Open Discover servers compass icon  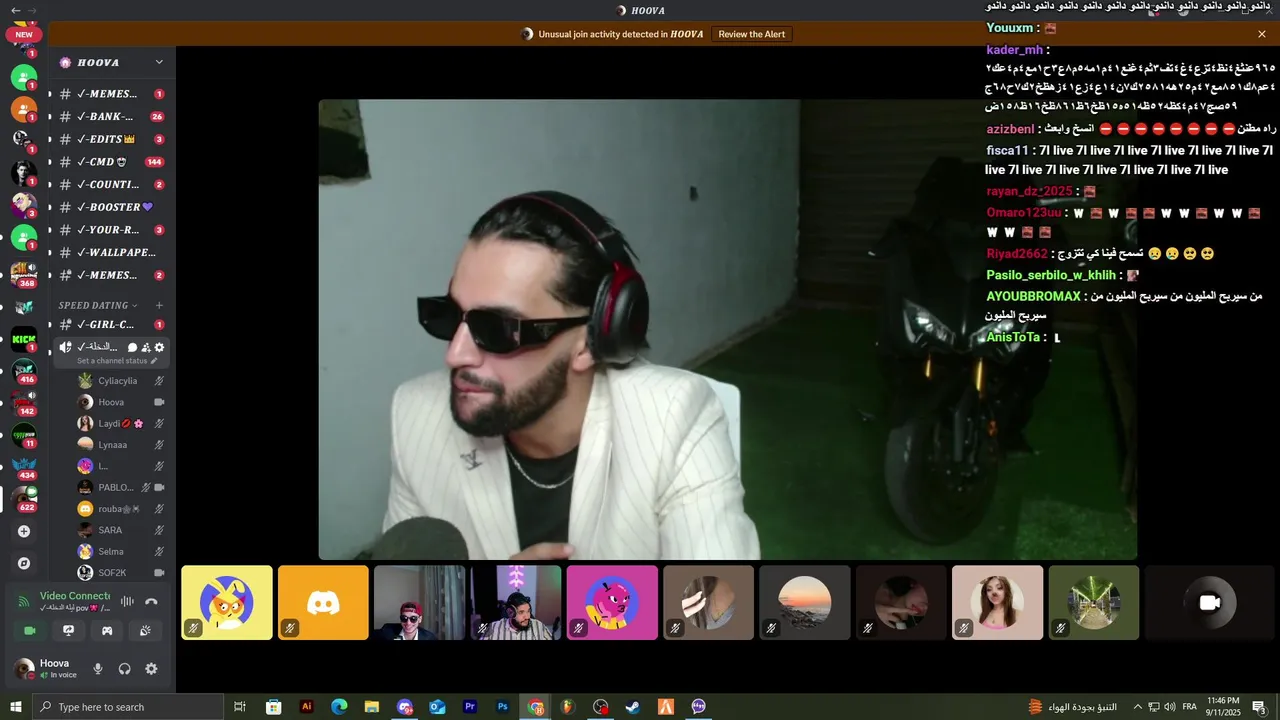(24, 563)
